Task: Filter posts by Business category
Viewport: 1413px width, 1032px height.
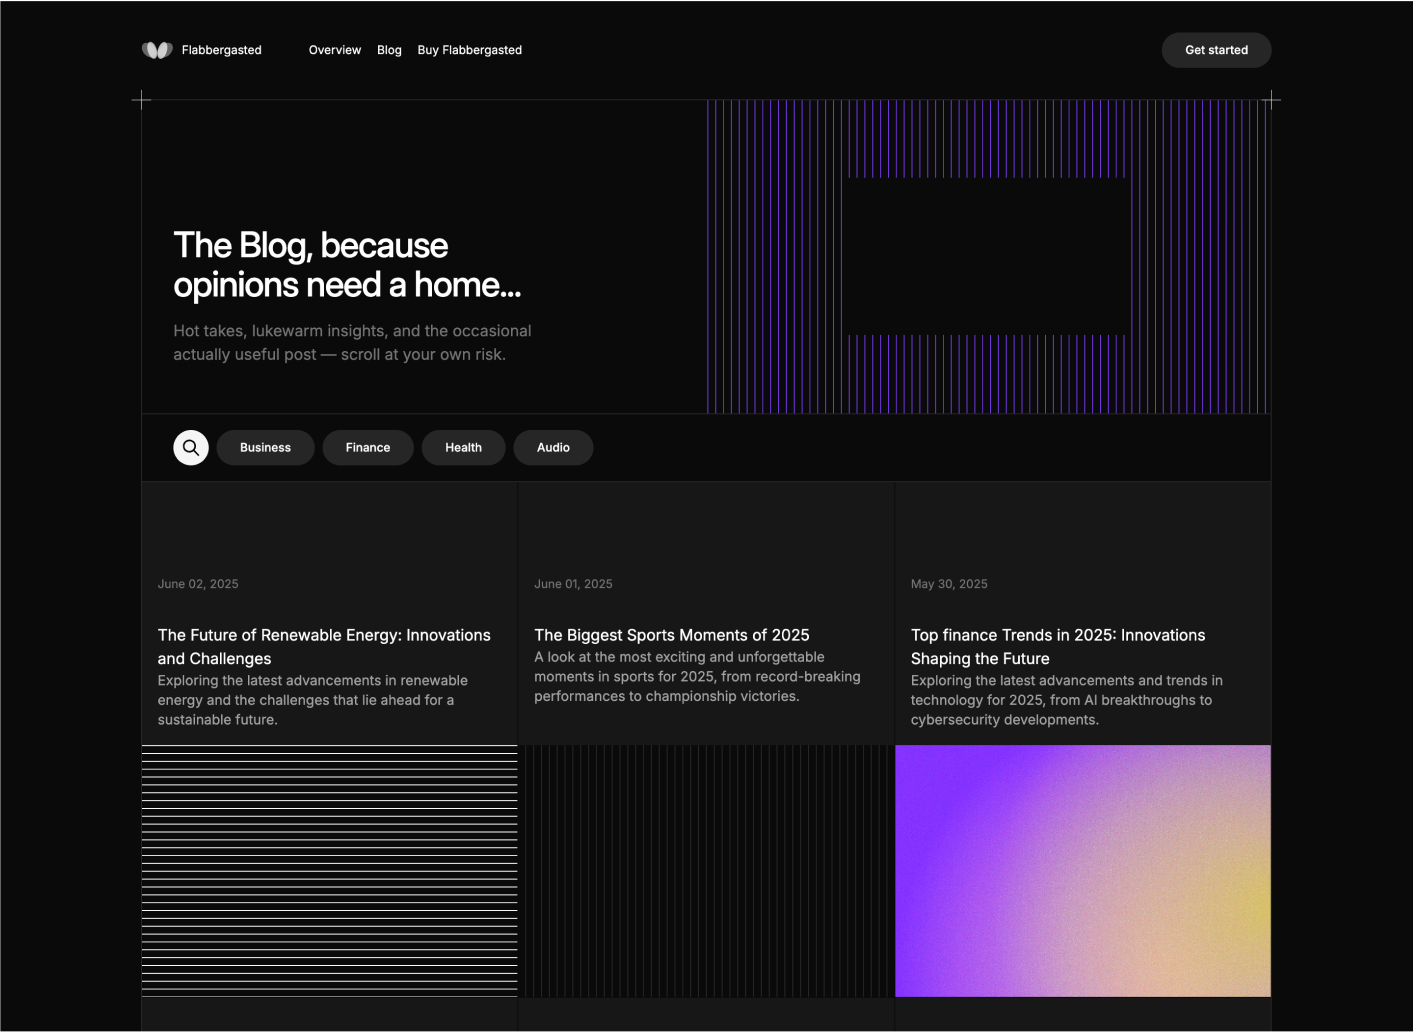Action: 265,448
